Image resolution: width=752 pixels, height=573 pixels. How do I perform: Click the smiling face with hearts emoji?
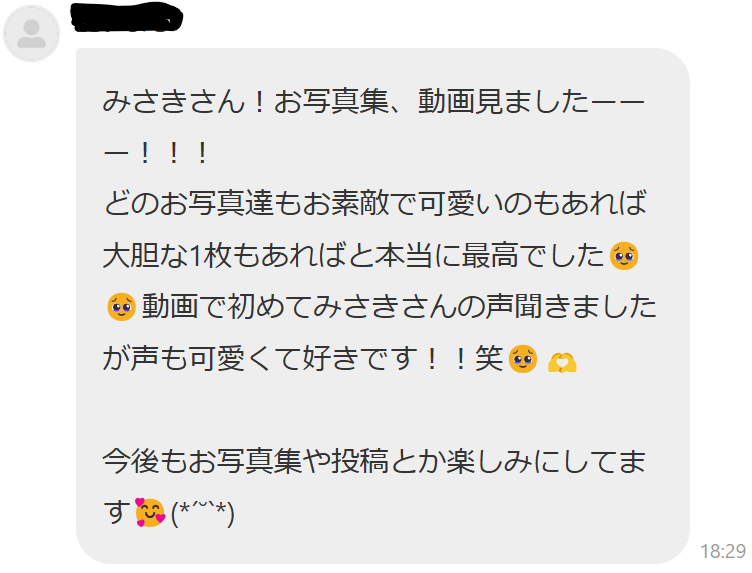pos(150,512)
